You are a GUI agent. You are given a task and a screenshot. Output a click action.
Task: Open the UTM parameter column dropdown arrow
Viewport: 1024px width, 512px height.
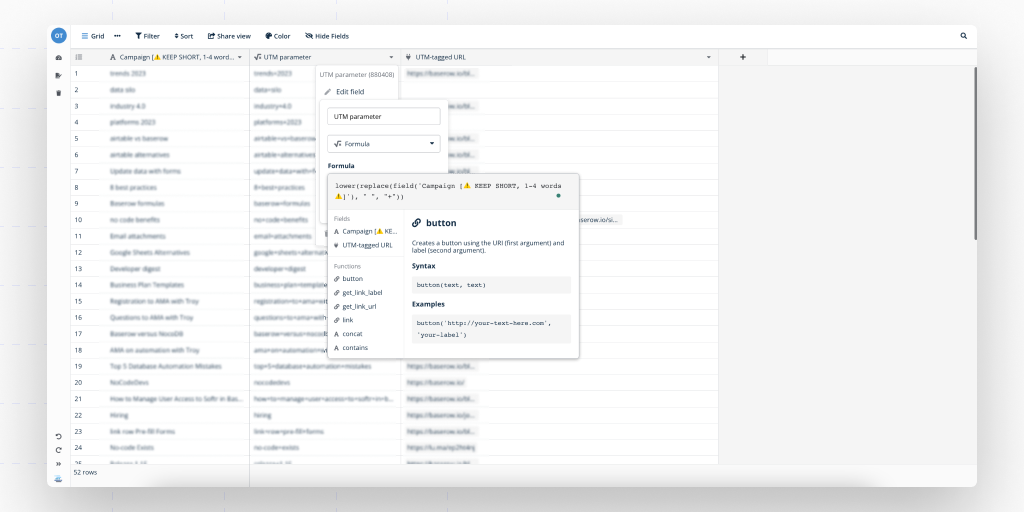(391, 58)
